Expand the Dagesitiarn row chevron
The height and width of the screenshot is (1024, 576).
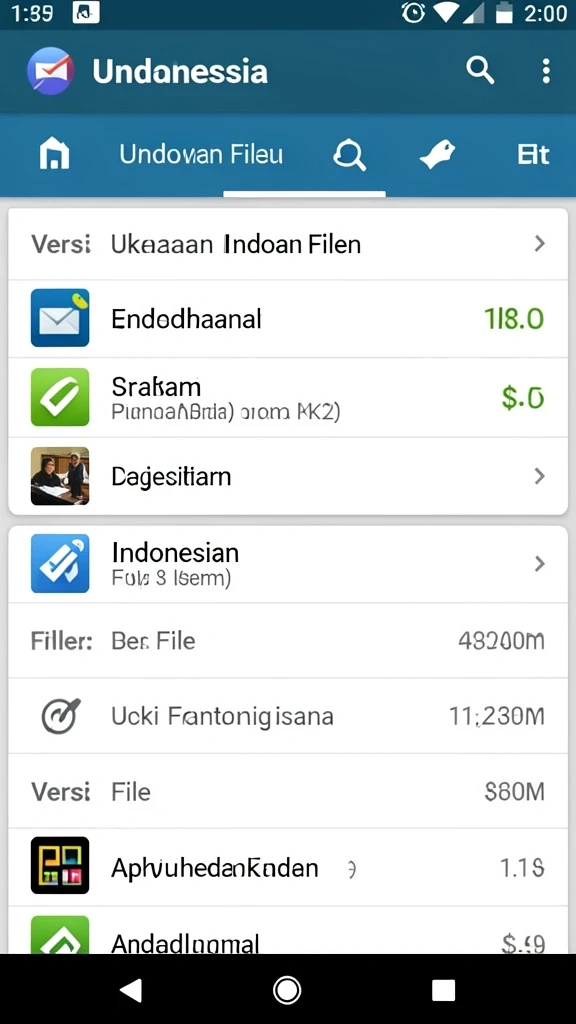coord(539,477)
